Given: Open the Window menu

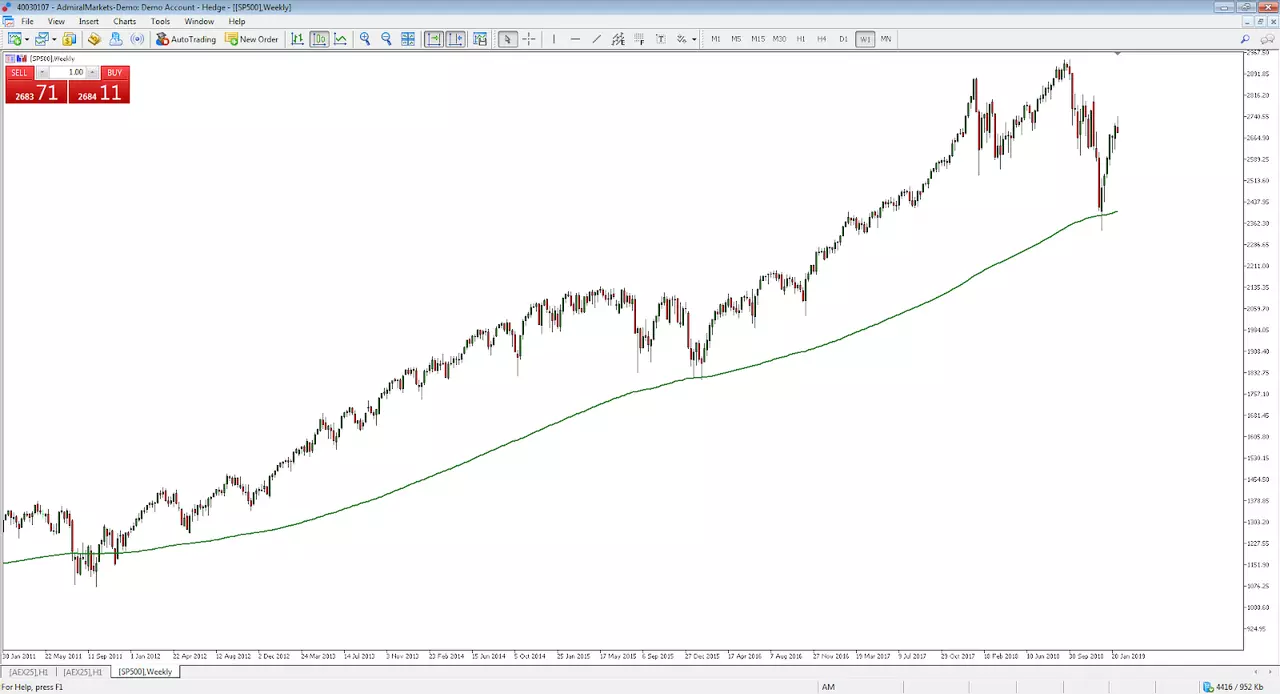Looking at the screenshot, I should [x=199, y=21].
